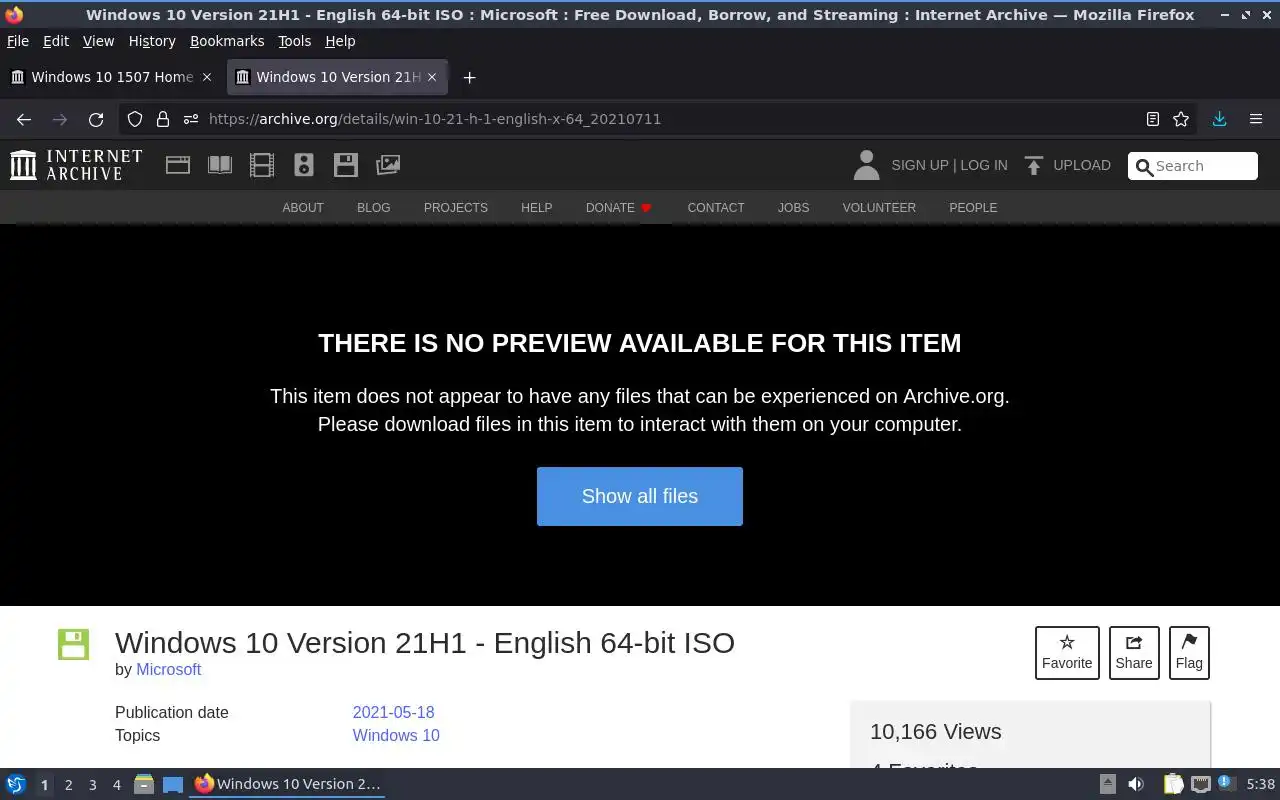The height and width of the screenshot is (800, 1280).
Task: Switch to workspace 2 in taskbar
Action: coord(68,785)
